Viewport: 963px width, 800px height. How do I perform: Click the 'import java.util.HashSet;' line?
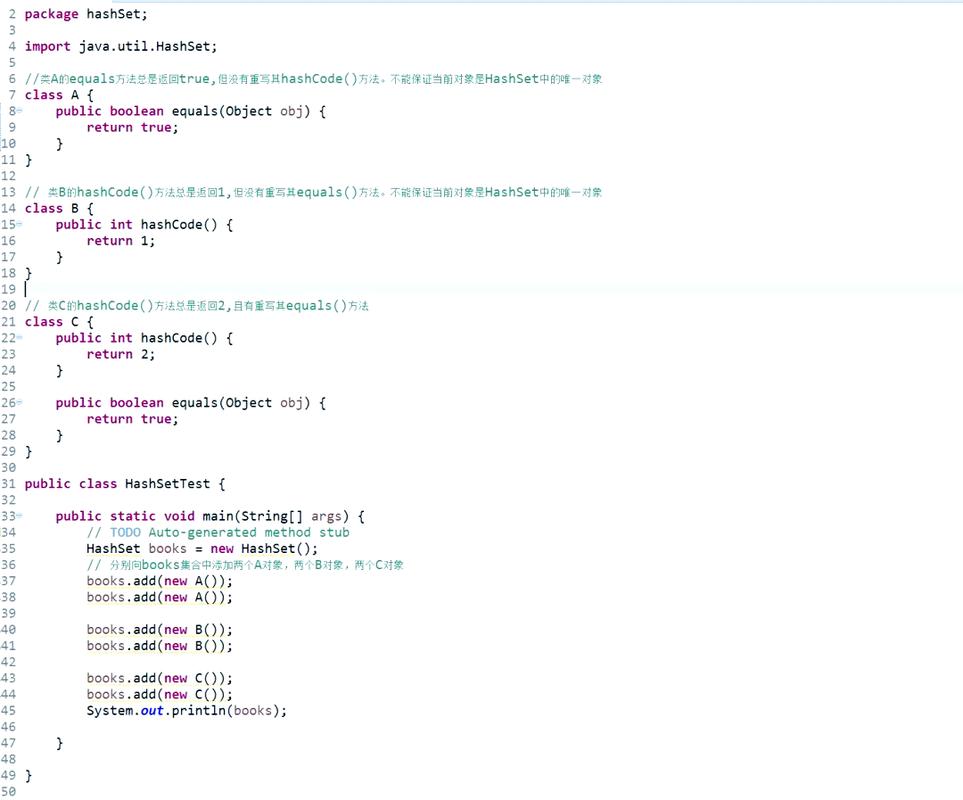[x=120, y=47]
